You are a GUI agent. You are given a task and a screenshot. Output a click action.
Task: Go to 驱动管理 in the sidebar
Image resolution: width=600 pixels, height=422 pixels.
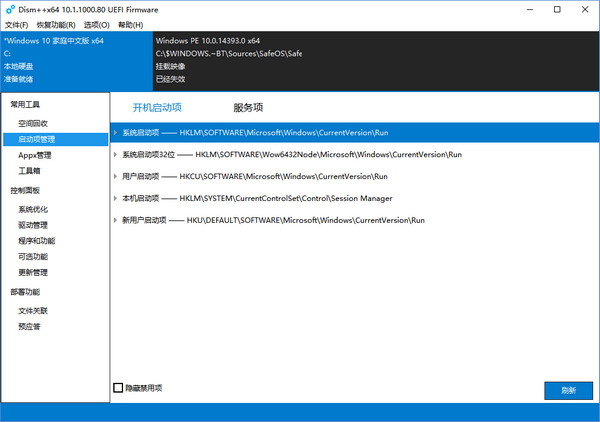pos(33,225)
